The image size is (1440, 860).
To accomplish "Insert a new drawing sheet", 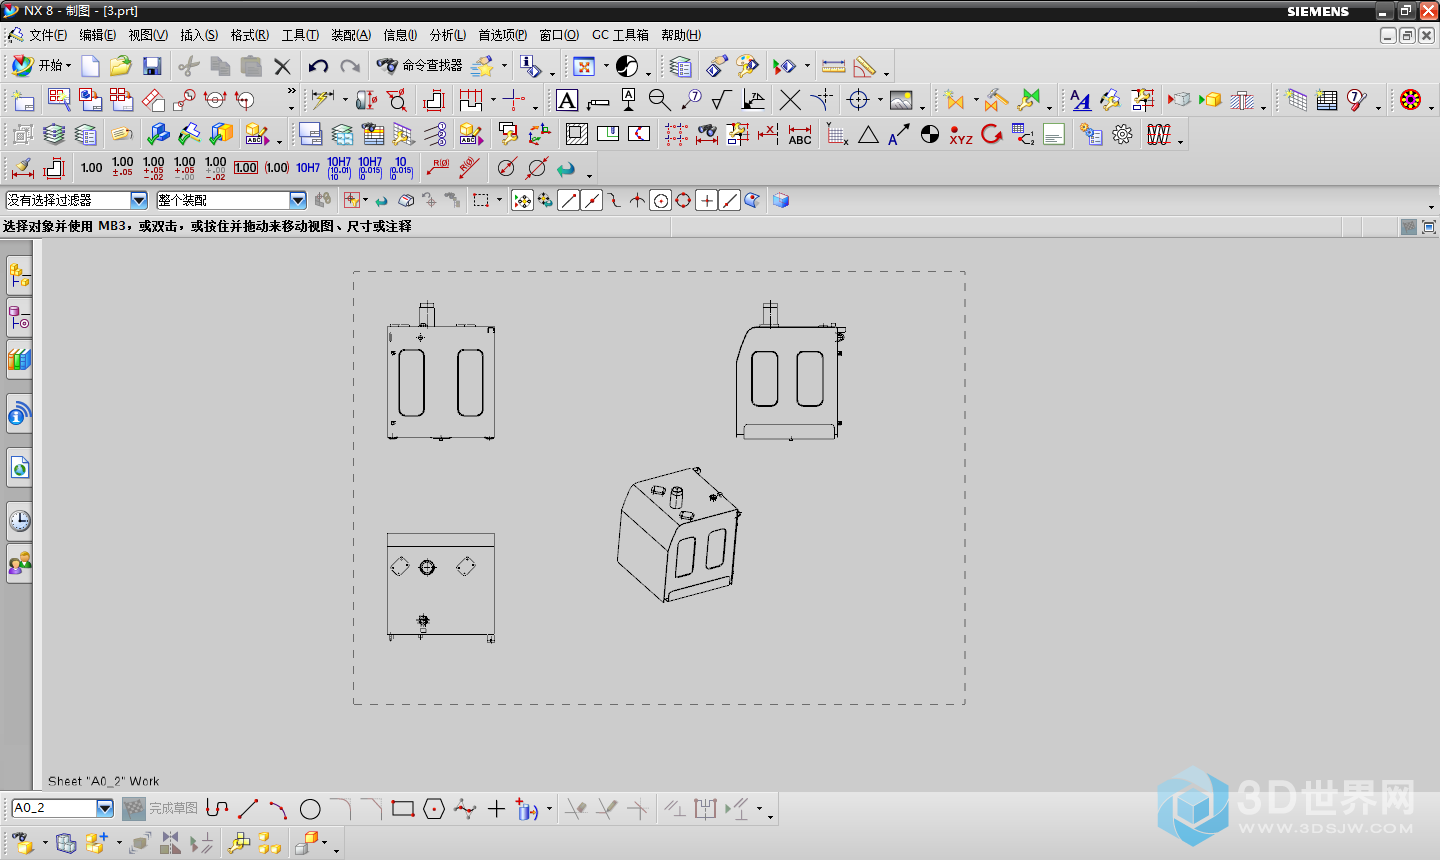I will (x=23, y=100).
